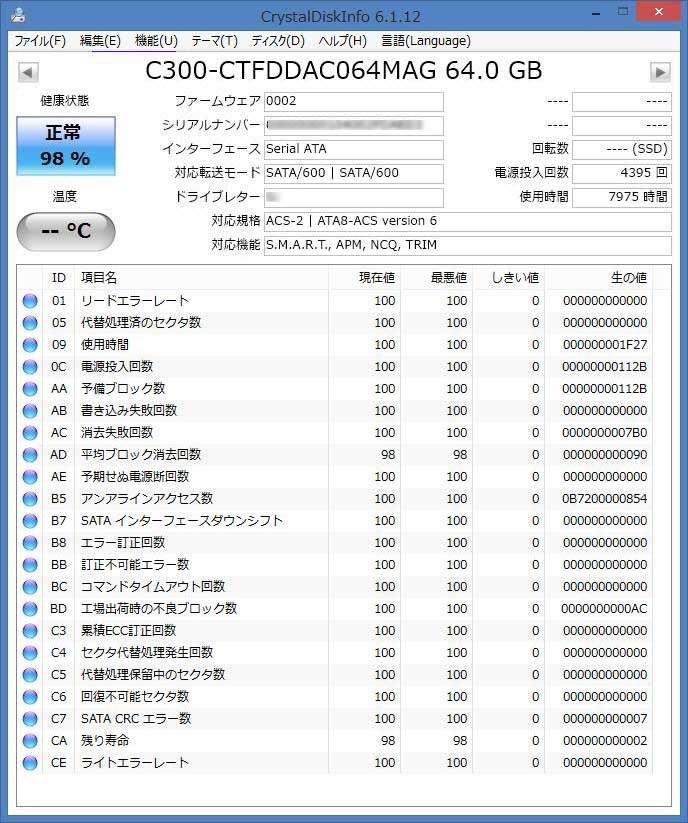Viewport: 688px width, 823px height.
Task: Open the ヘルプ(H) menu
Action: [x=343, y=41]
